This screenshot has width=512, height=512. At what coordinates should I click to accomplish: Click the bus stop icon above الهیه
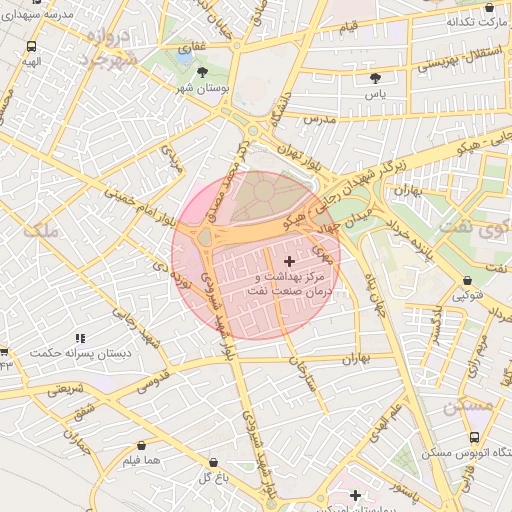[31, 46]
